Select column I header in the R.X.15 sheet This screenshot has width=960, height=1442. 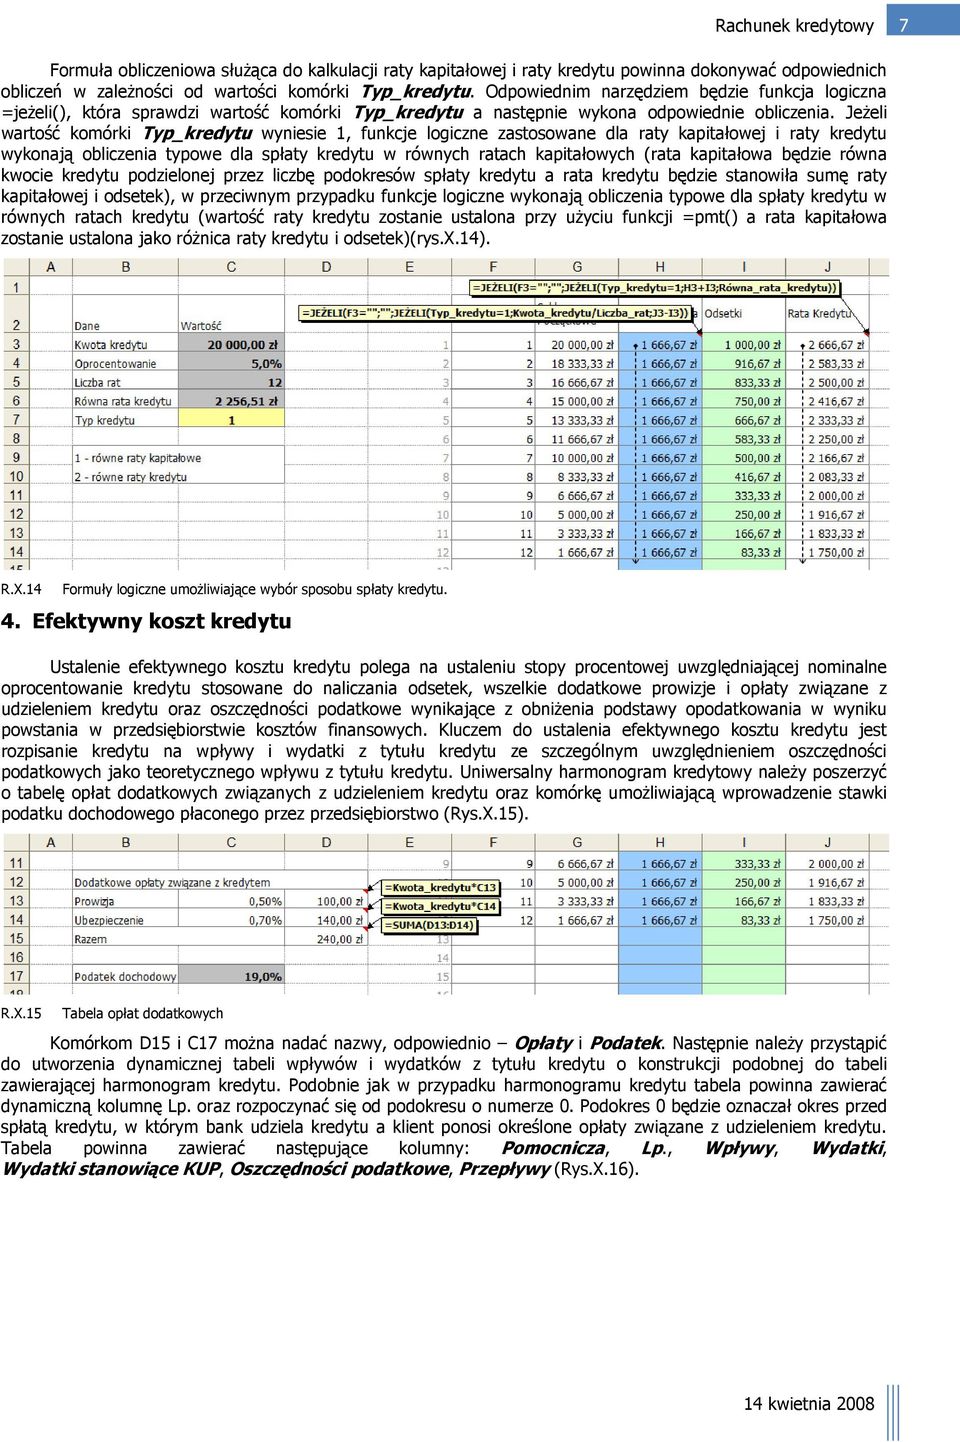coord(743,842)
